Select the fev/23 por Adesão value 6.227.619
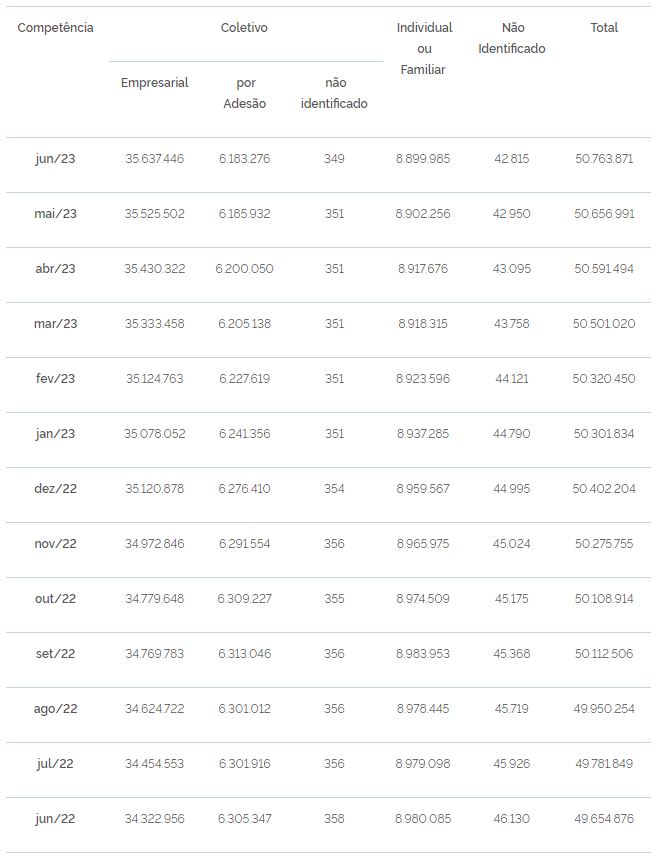This screenshot has width=660, height=858. tap(245, 379)
